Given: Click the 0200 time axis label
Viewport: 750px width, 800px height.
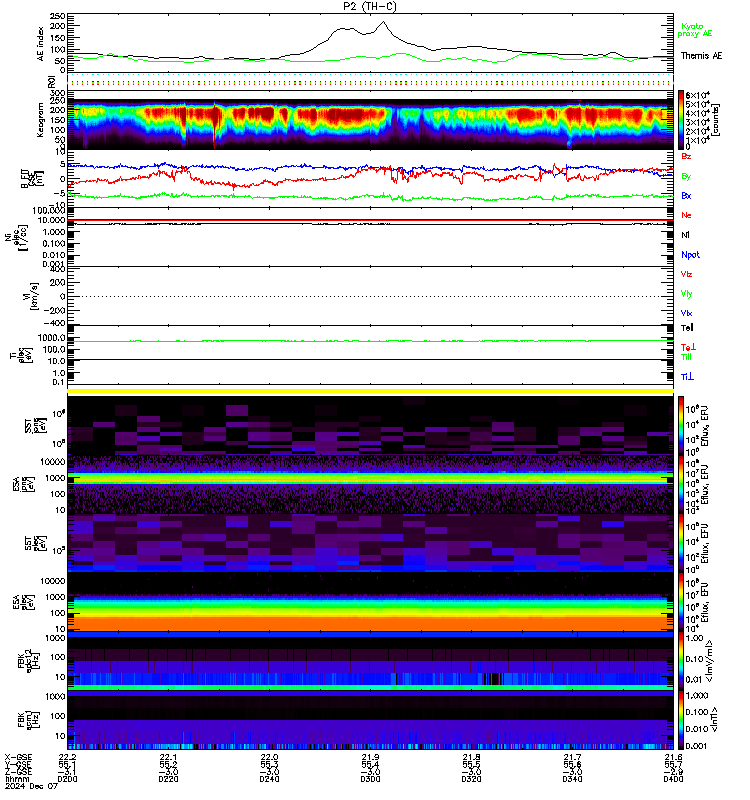Looking at the screenshot, I should coord(67,779).
